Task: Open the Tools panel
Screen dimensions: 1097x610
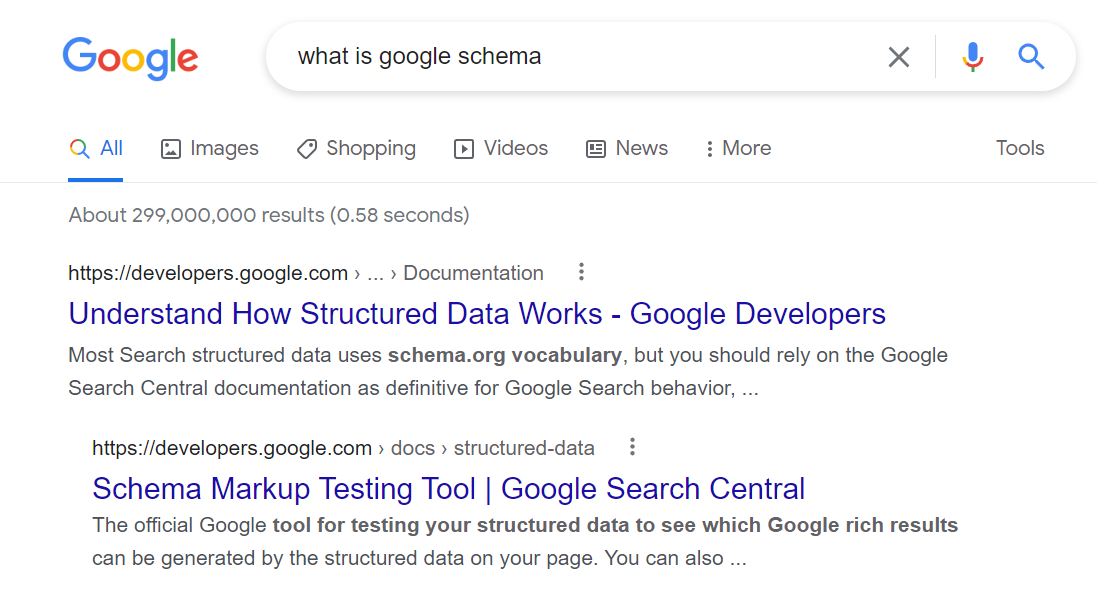Action: [x=1019, y=147]
